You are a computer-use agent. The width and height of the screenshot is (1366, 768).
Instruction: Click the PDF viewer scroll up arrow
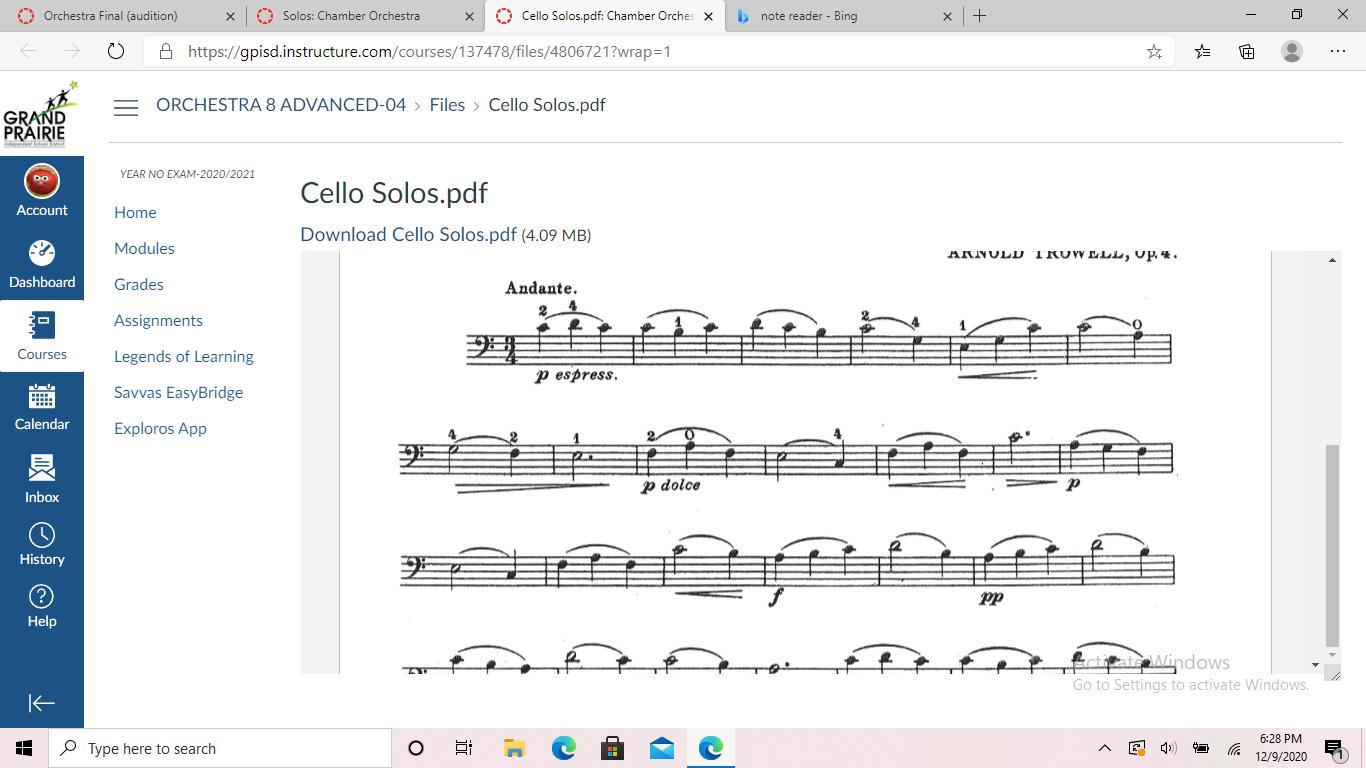(x=1331, y=260)
